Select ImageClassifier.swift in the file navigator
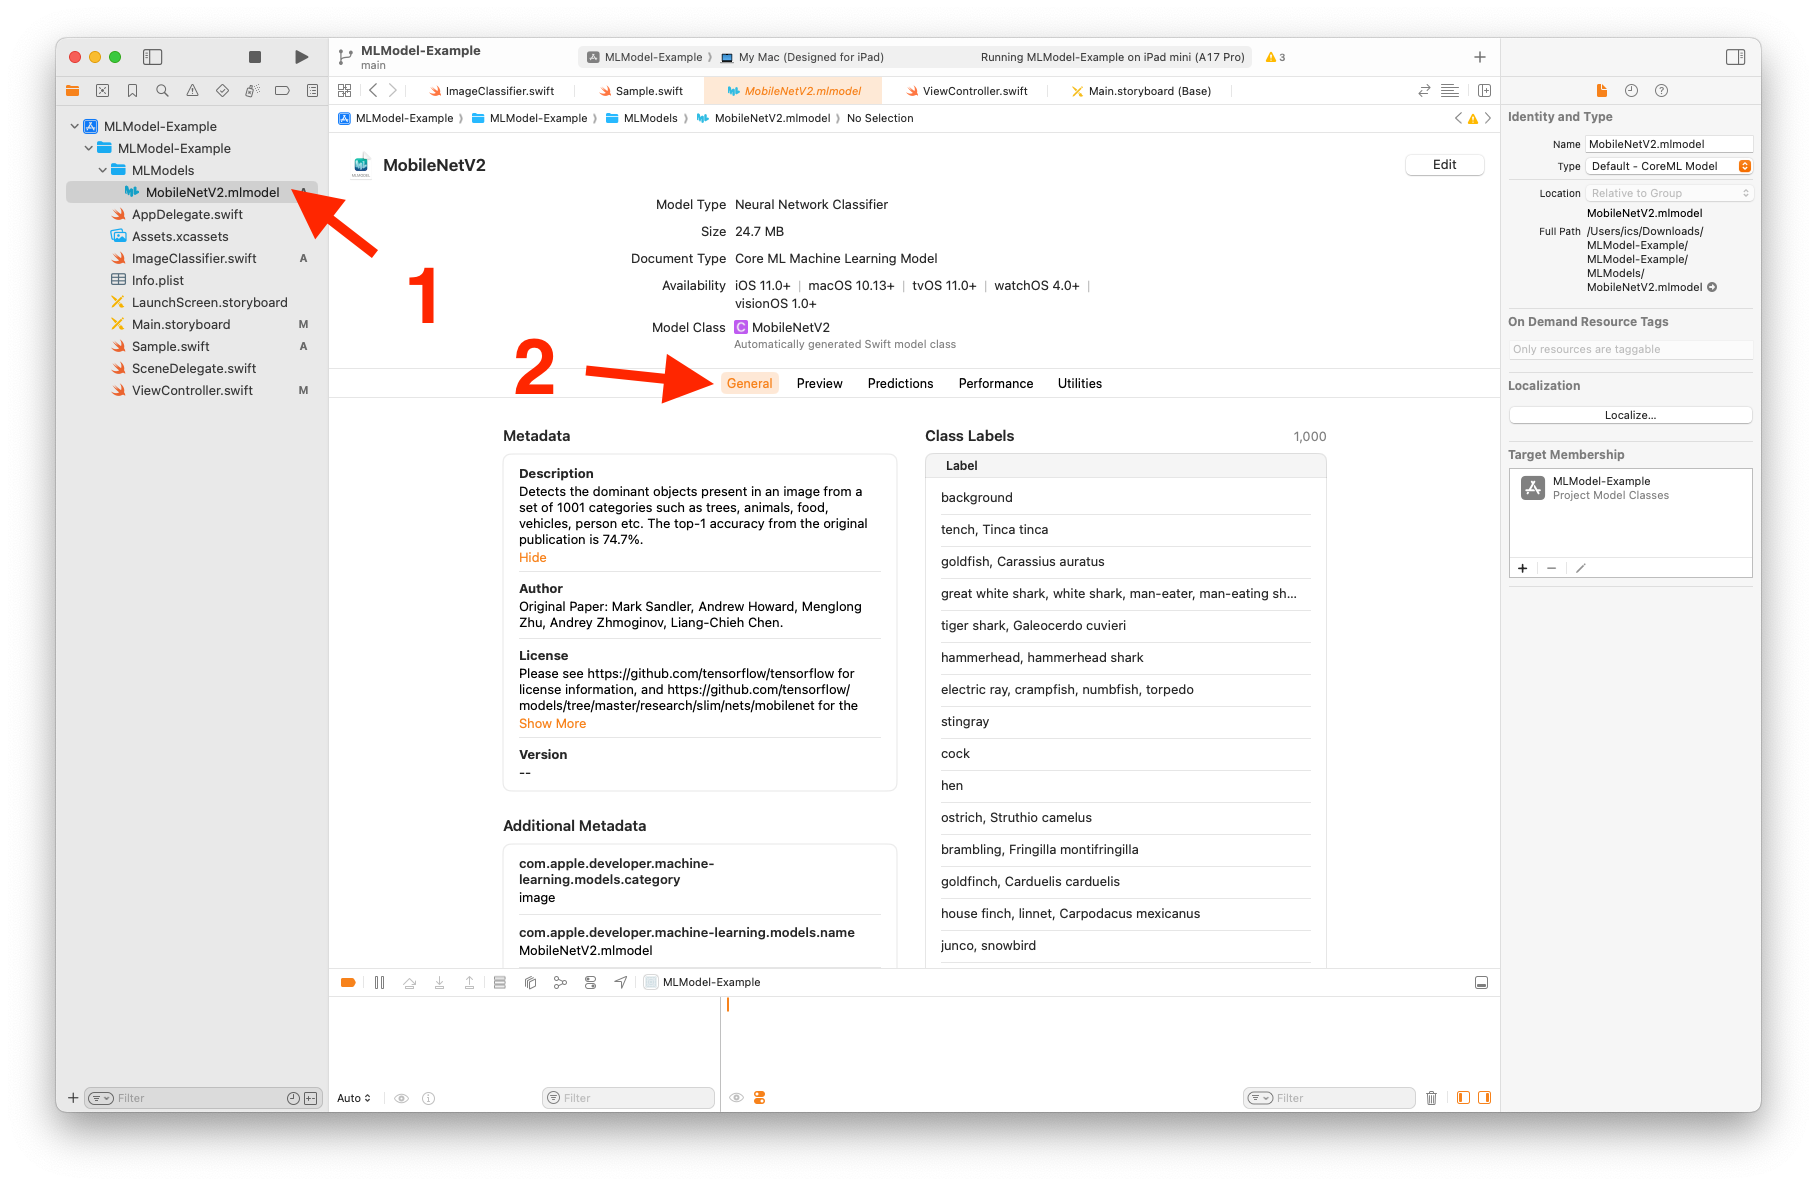Screen dimensions: 1817x1186 (x=194, y=259)
